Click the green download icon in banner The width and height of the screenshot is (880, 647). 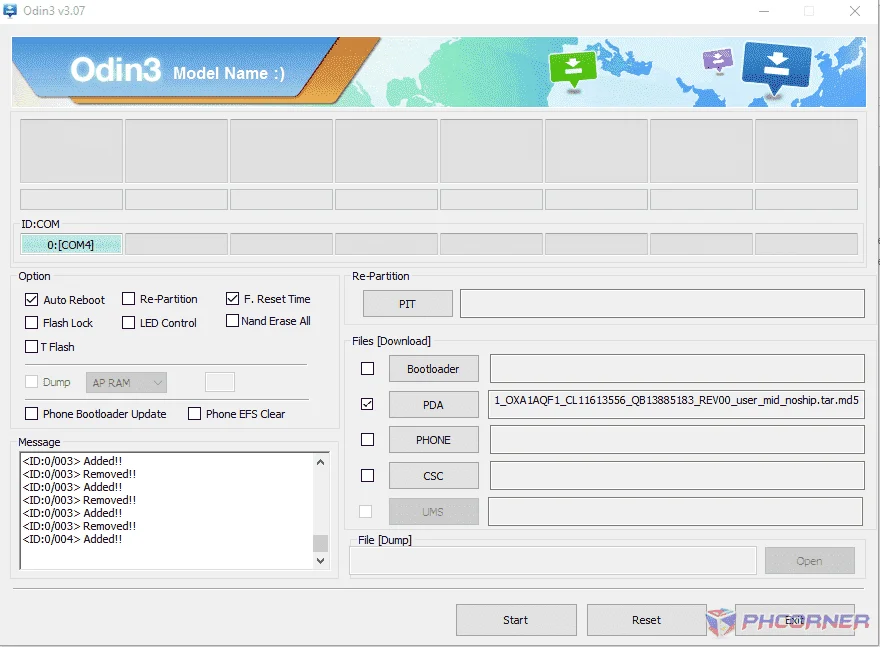tap(572, 70)
